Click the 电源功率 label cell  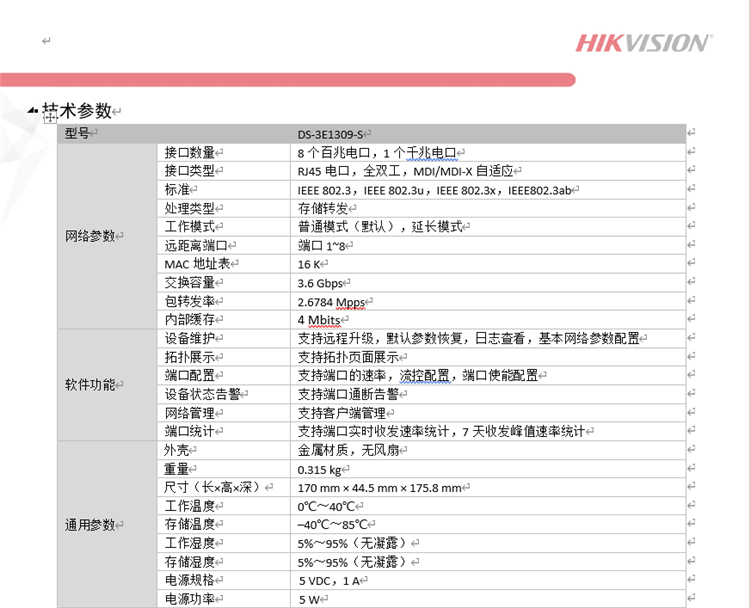pyautogui.click(x=223, y=599)
